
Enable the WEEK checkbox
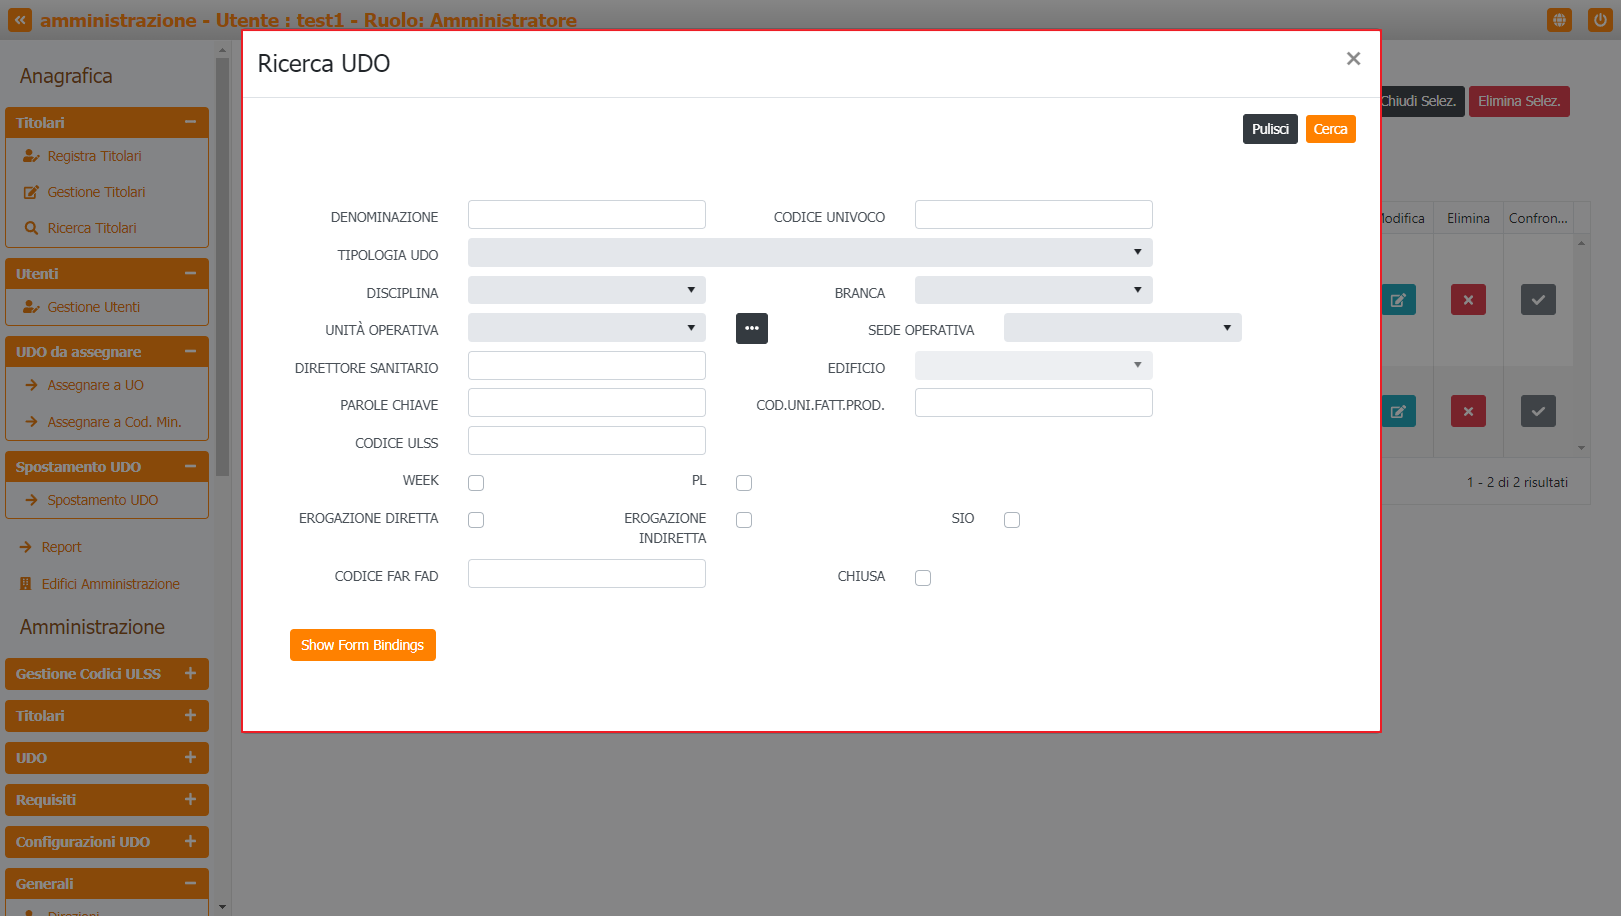[x=476, y=483]
